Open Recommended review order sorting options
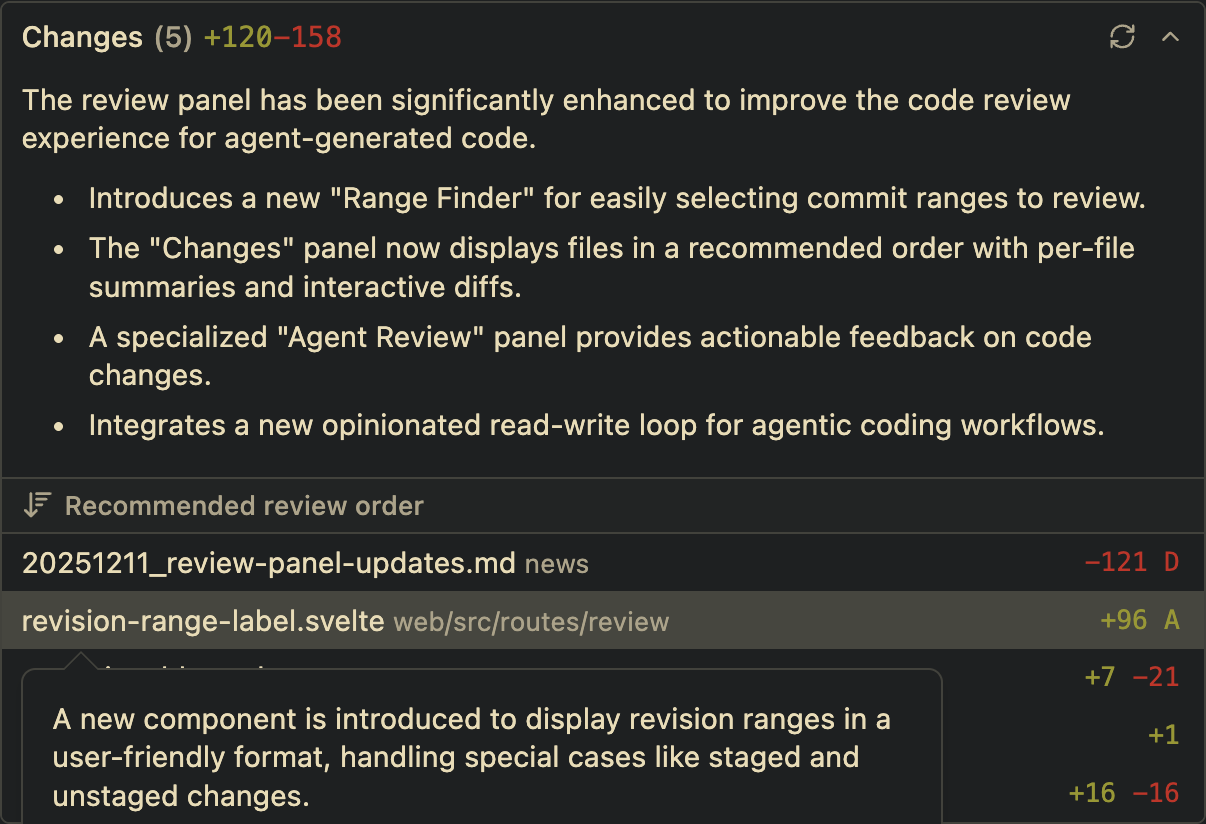1206x824 pixels. (x=244, y=506)
